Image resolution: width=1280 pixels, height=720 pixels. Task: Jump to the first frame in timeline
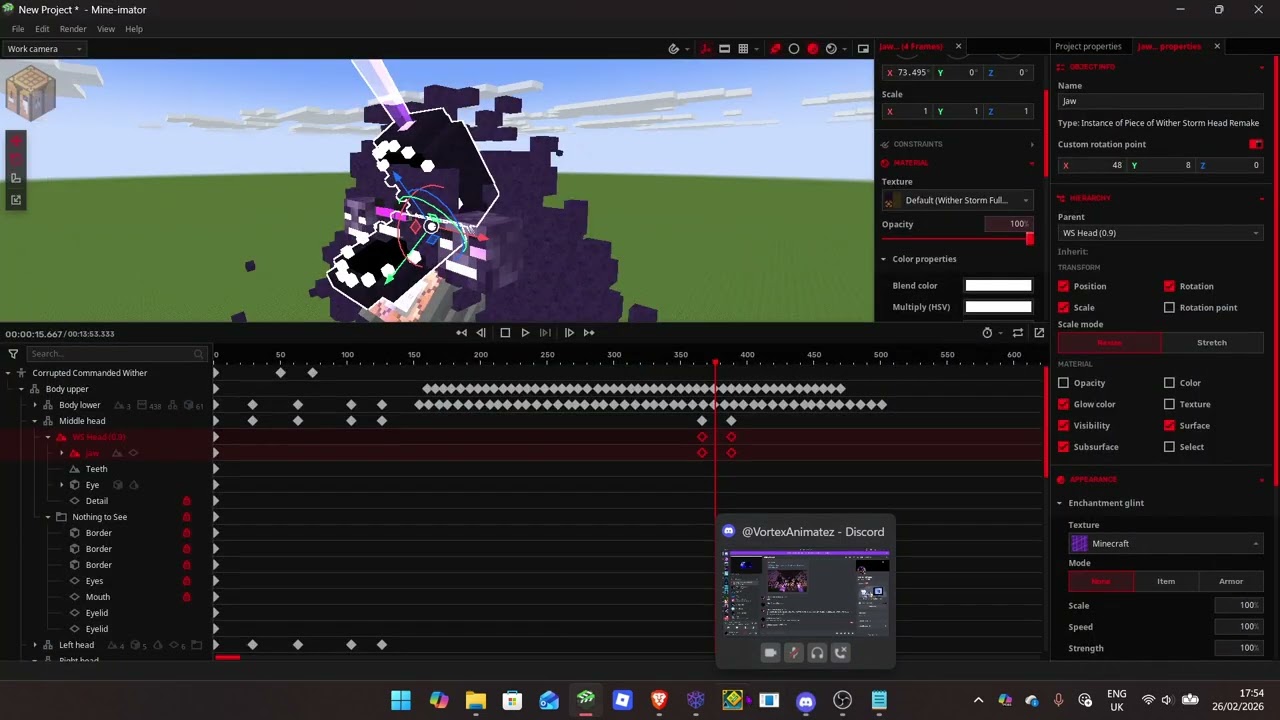pos(461,333)
